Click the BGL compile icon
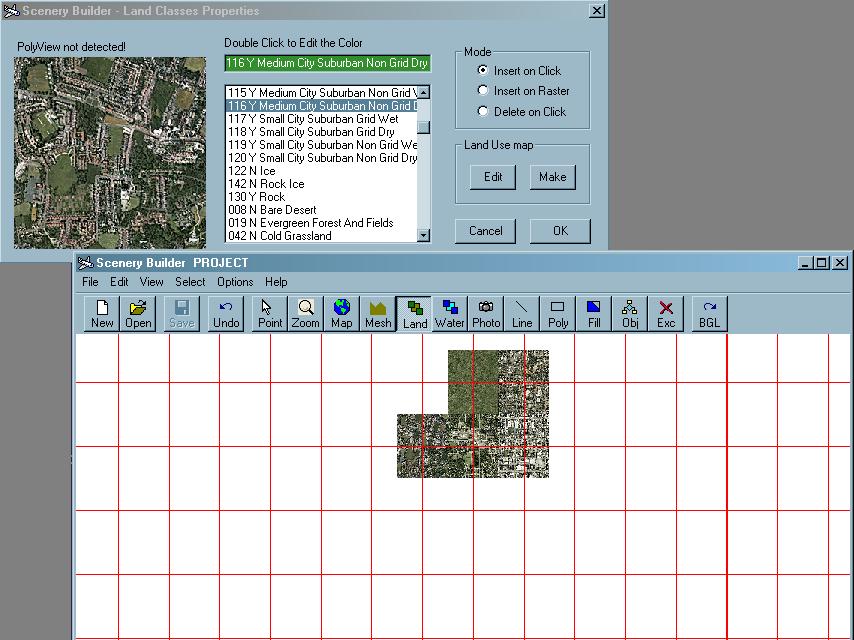The image size is (854, 640). [x=709, y=313]
